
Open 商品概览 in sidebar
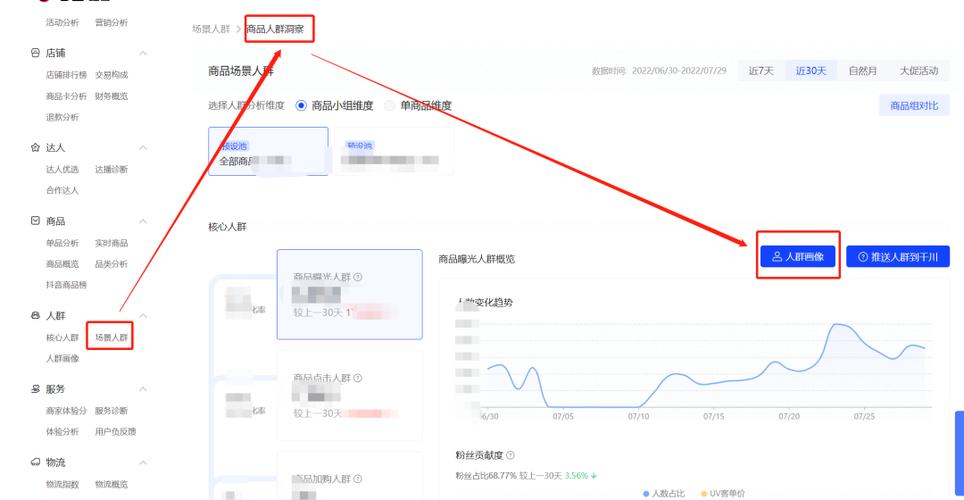(62, 264)
